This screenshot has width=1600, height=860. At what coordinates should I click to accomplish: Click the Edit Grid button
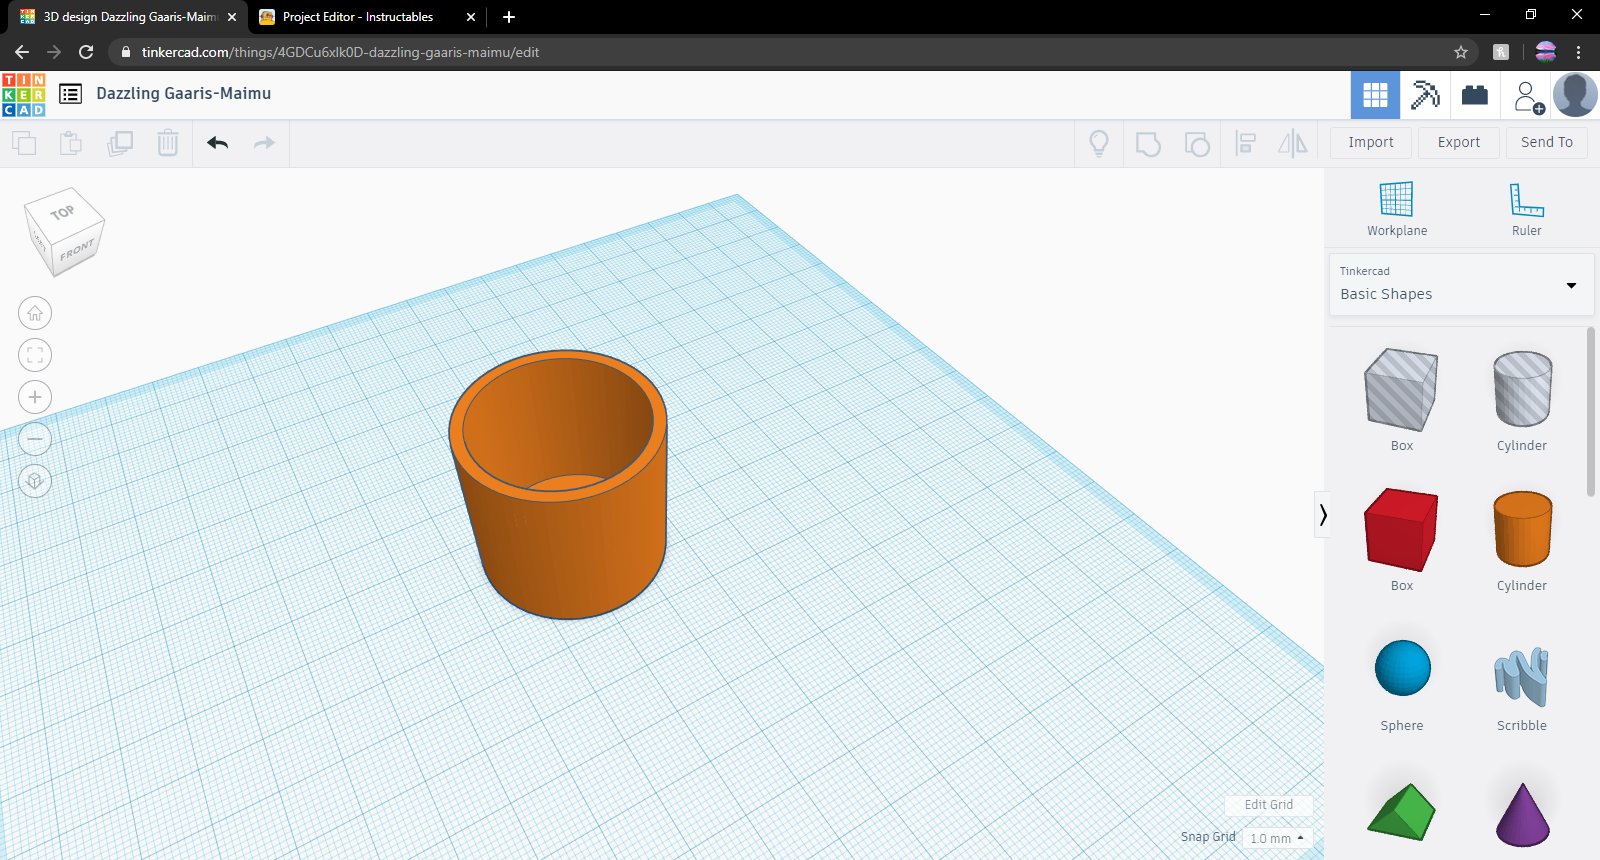(1269, 805)
